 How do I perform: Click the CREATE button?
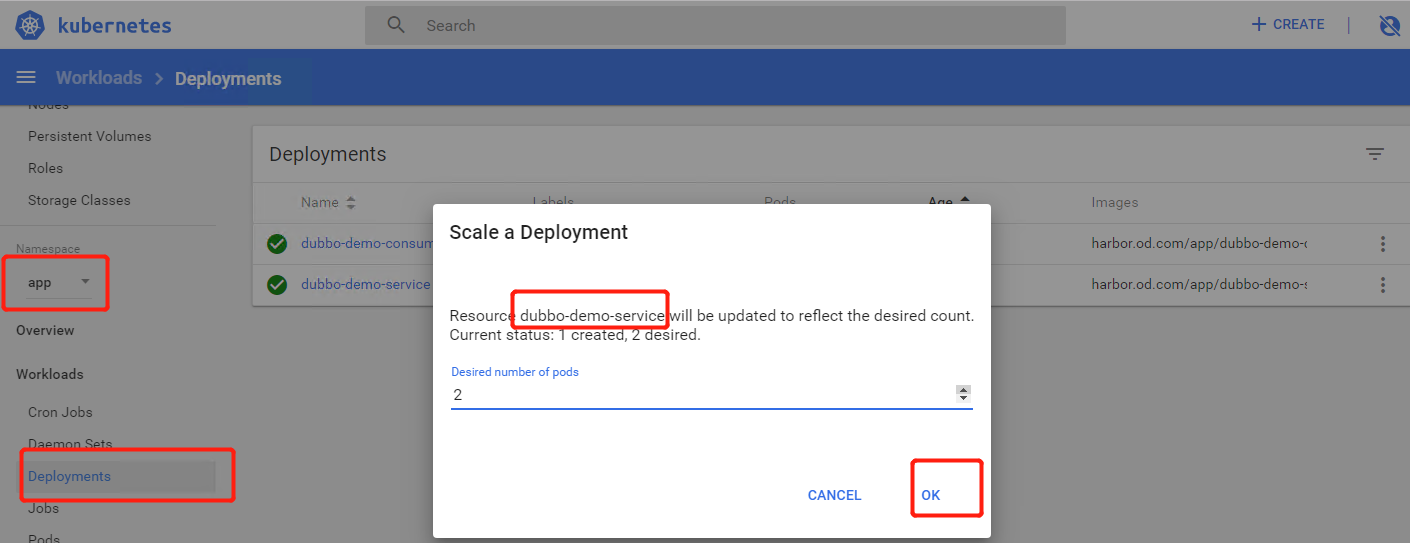1288,25
